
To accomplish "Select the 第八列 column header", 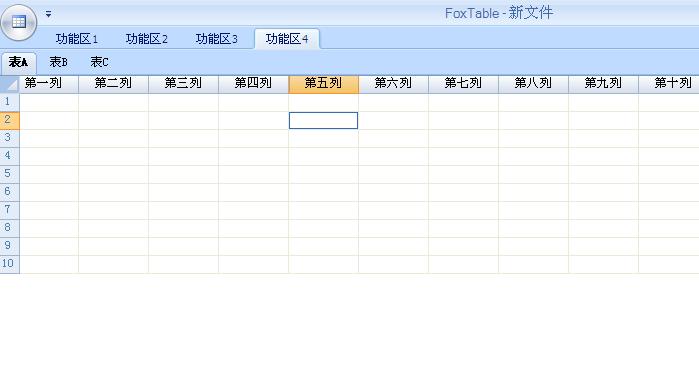I will click(x=533, y=84).
